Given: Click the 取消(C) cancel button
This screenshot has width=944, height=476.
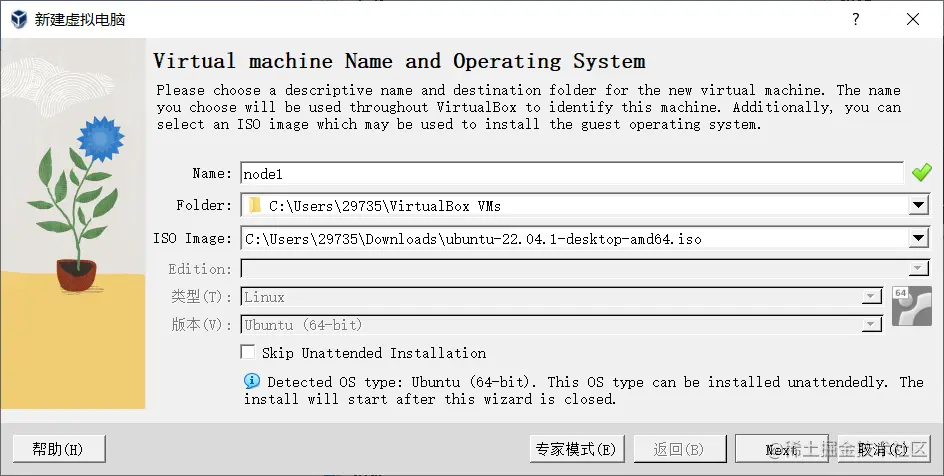Looking at the screenshot, I should coord(883,449).
